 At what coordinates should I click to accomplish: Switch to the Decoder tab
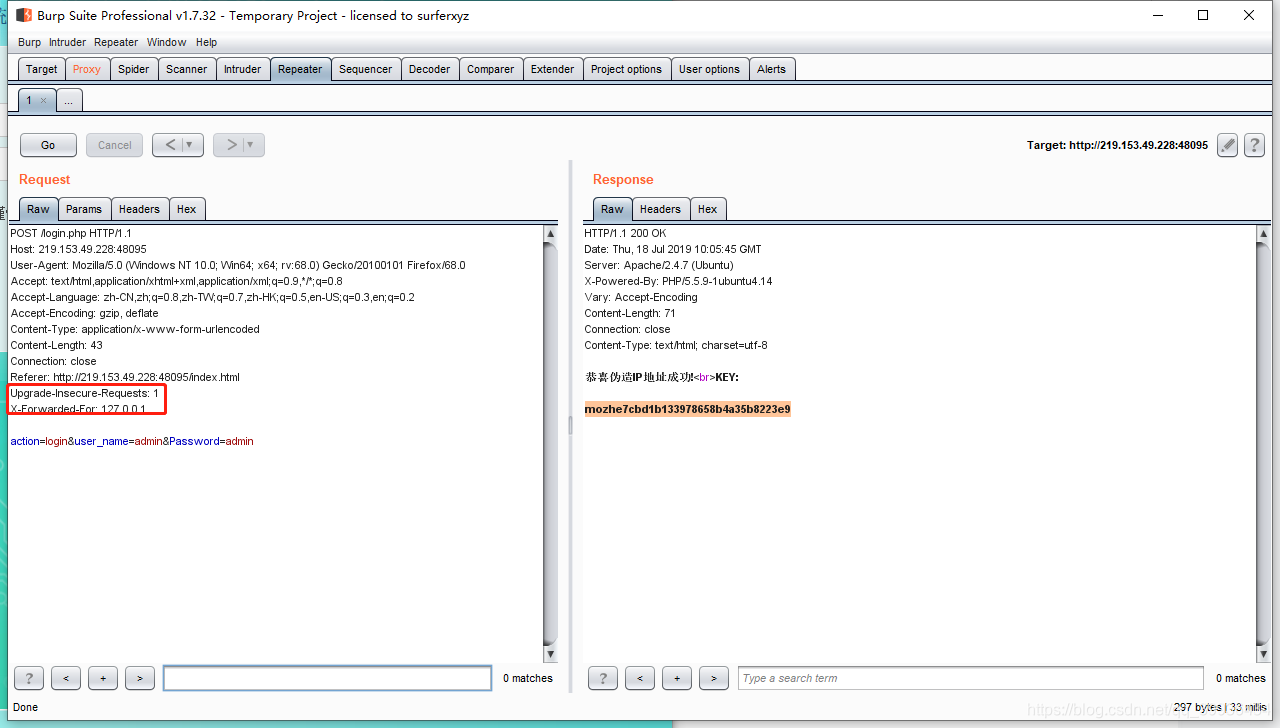coord(430,69)
